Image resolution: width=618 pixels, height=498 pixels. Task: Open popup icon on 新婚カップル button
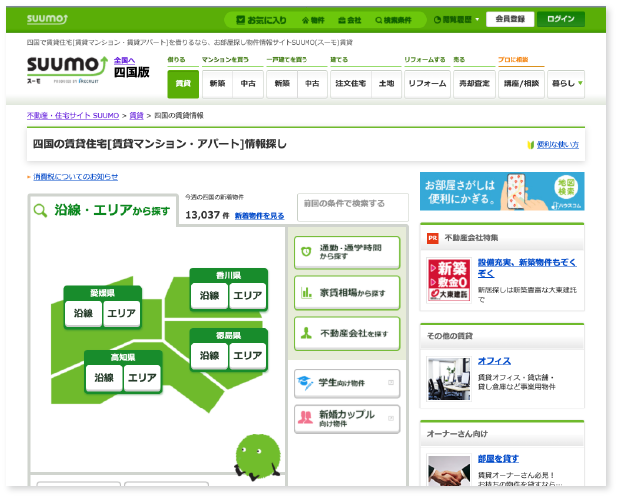point(391,418)
